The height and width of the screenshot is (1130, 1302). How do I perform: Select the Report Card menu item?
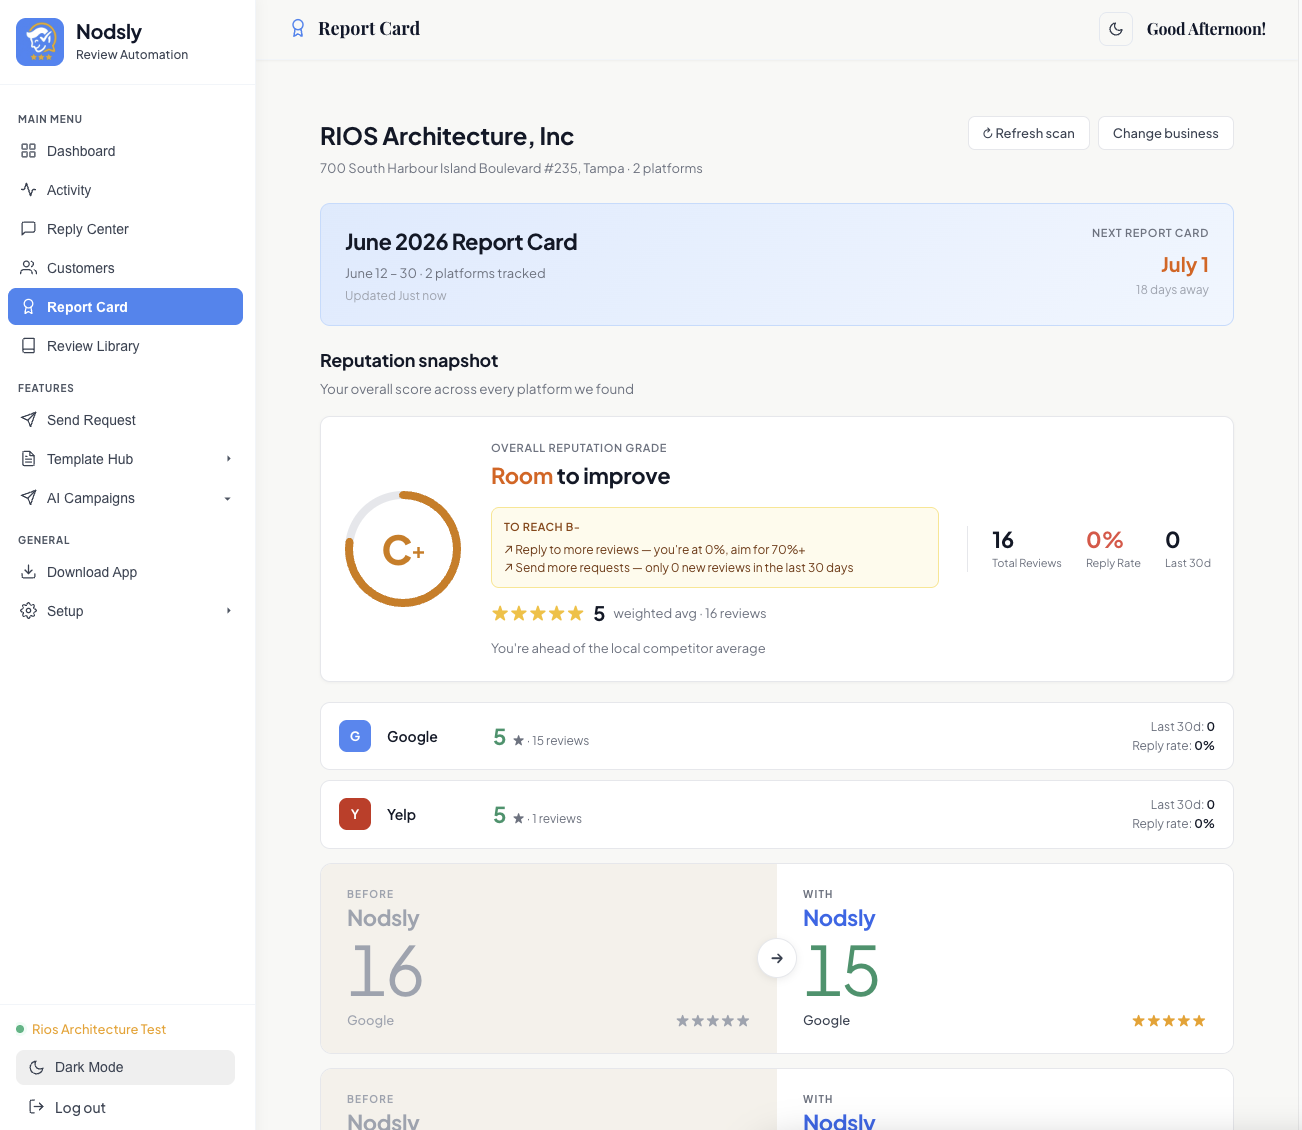click(125, 307)
